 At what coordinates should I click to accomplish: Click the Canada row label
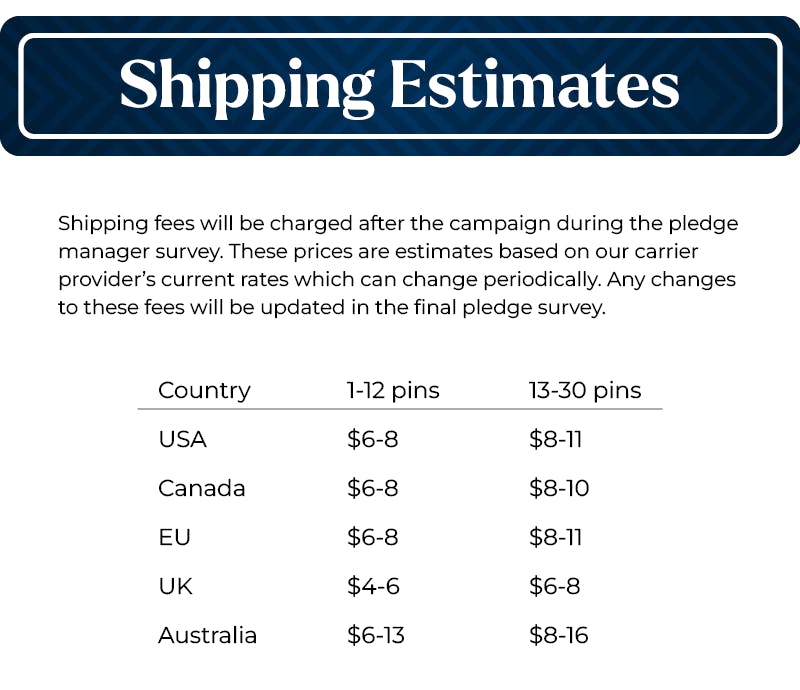(x=201, y=488)
